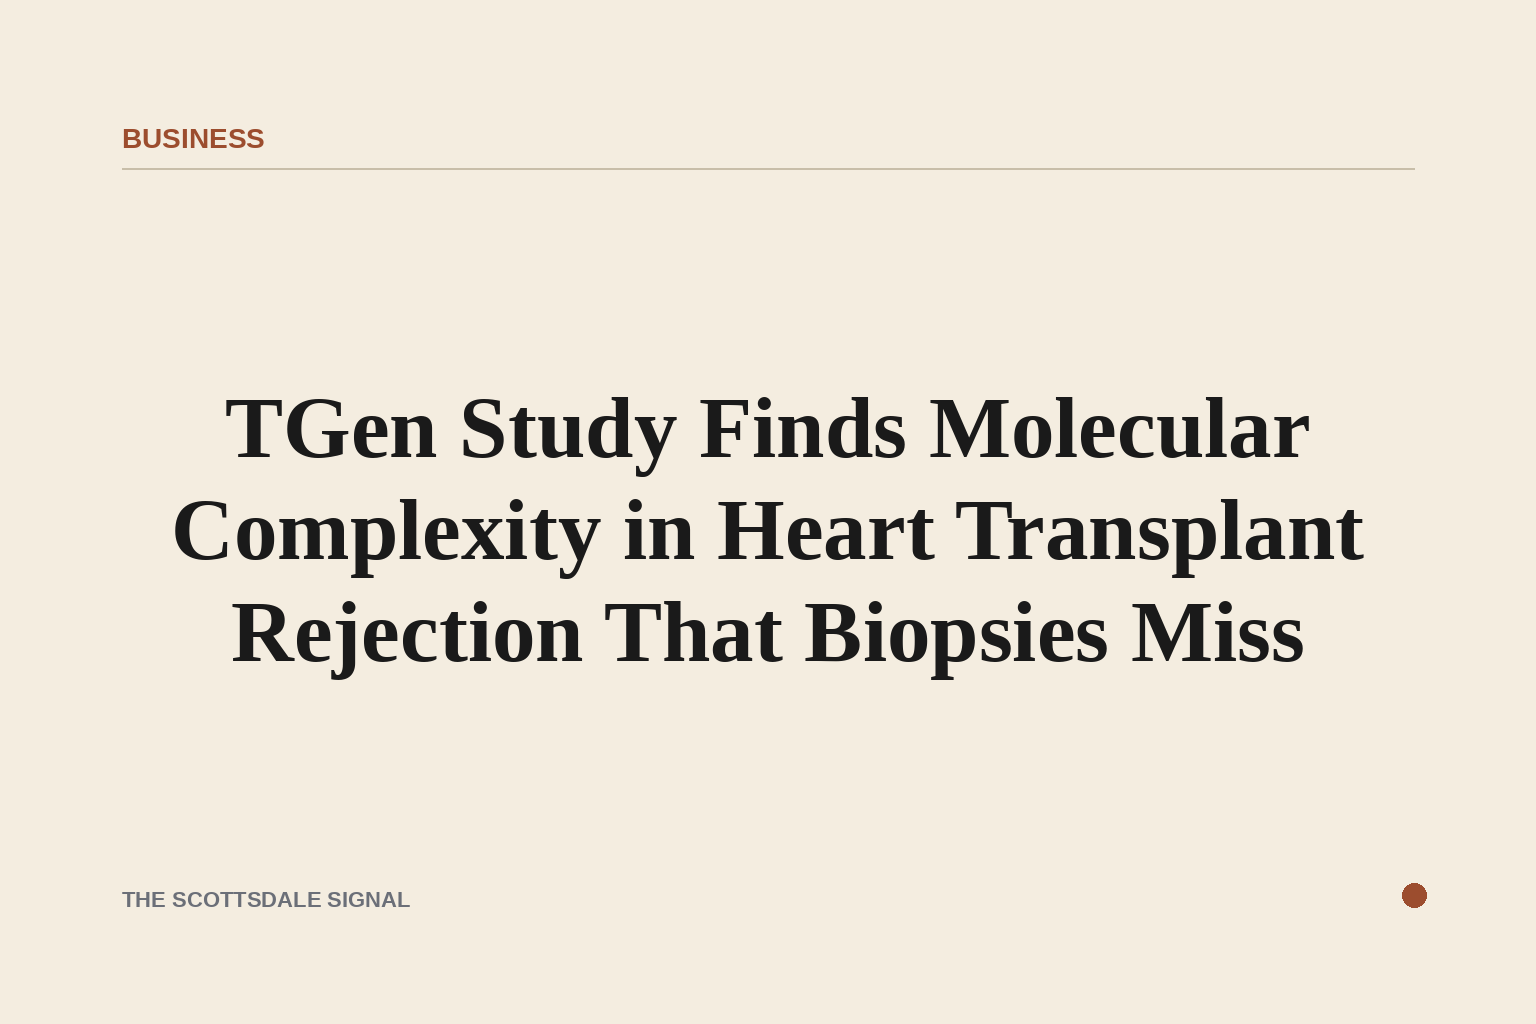Select the word "Biopsies" in headline
1536x1024 pixels.
956,637
